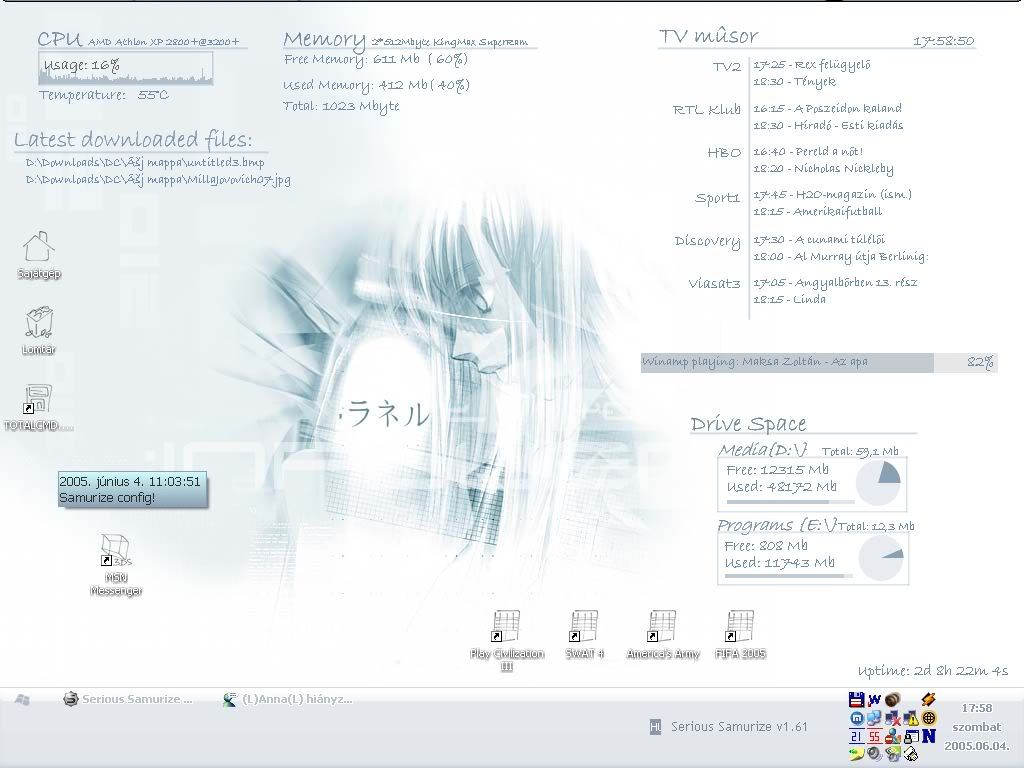This screenshot has height=768, width=1024.
Task: Switch to Serious Samurize taskbar window
Action: (127, 700)
